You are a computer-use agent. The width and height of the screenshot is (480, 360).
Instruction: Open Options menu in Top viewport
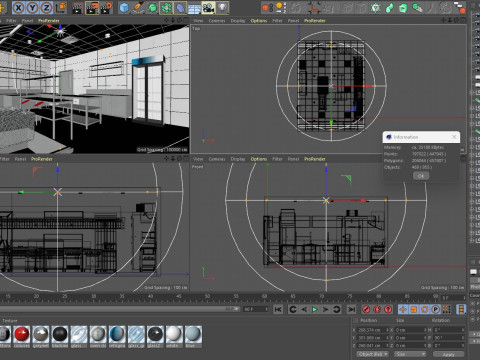coord(259,21)
